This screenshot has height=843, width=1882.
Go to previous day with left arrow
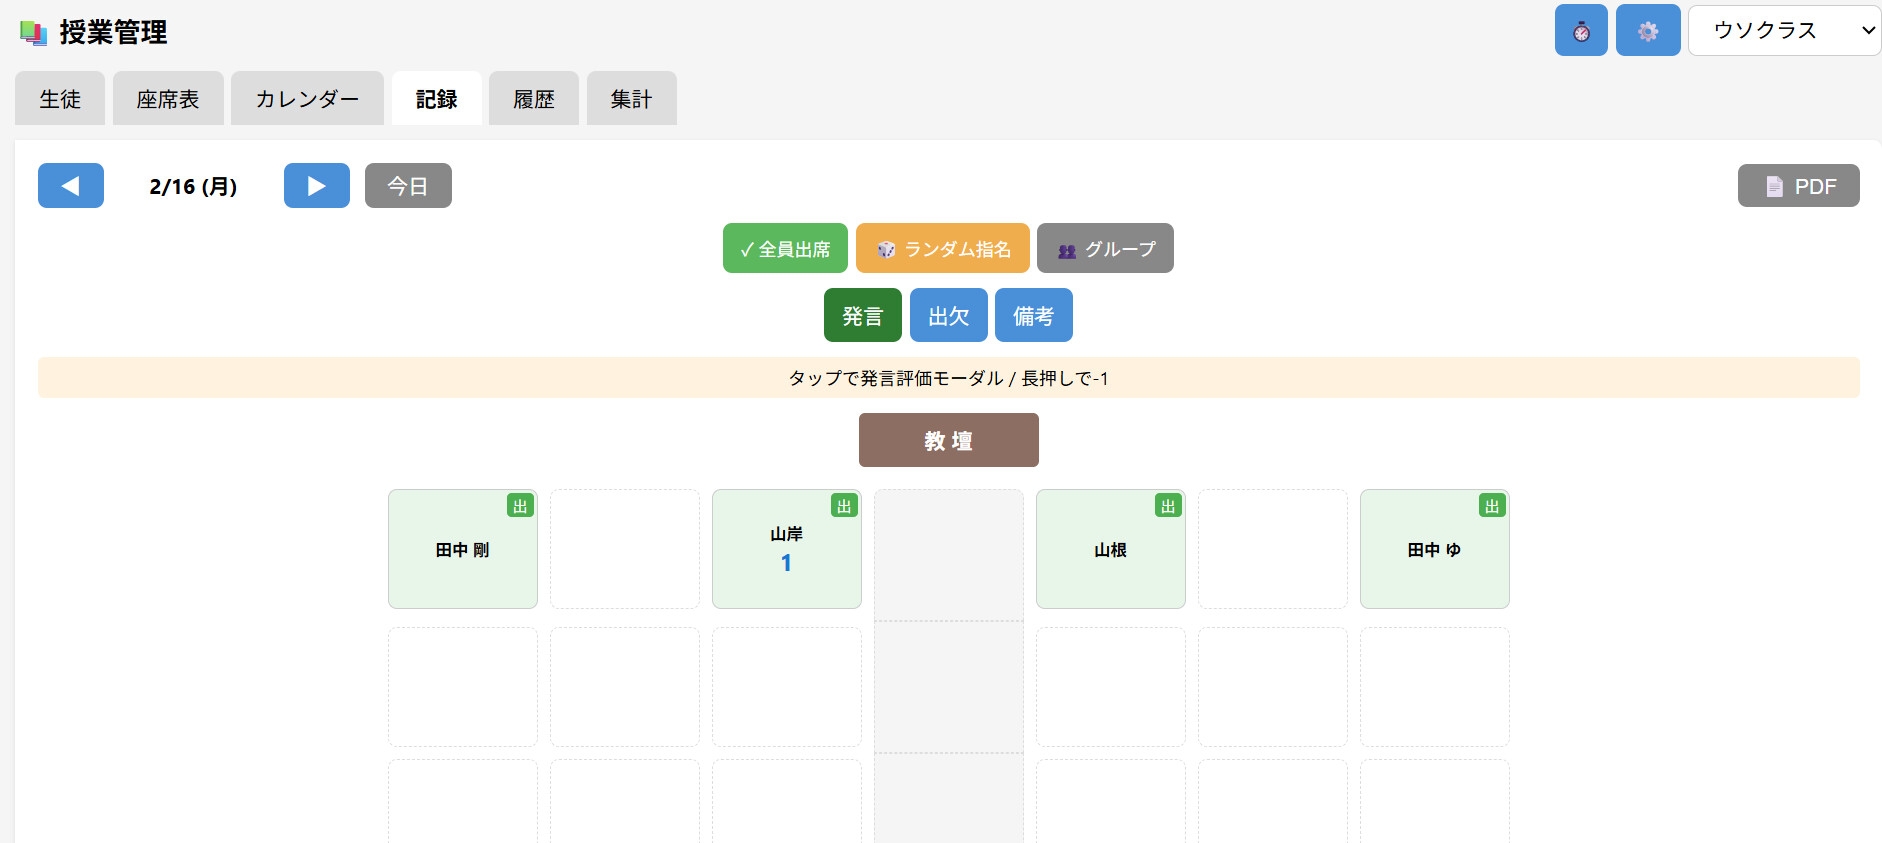(x=70, y=186)
